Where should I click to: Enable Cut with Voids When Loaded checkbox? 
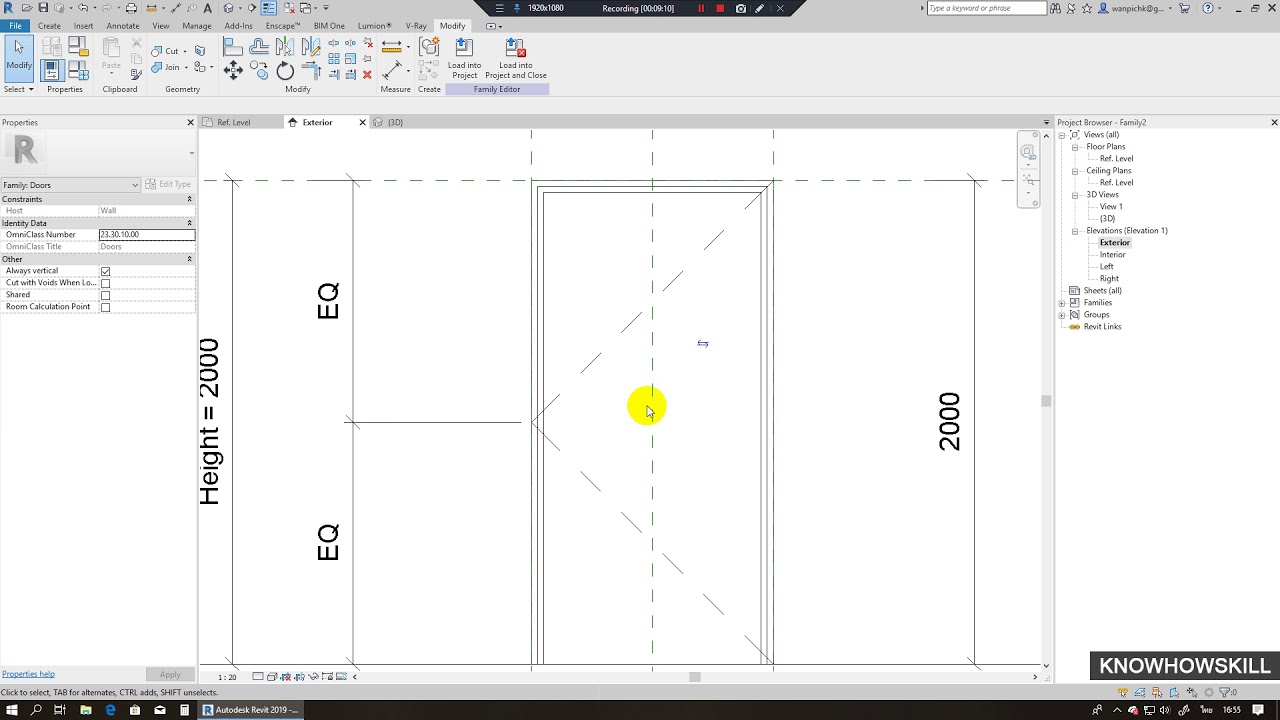click(105, 283)
